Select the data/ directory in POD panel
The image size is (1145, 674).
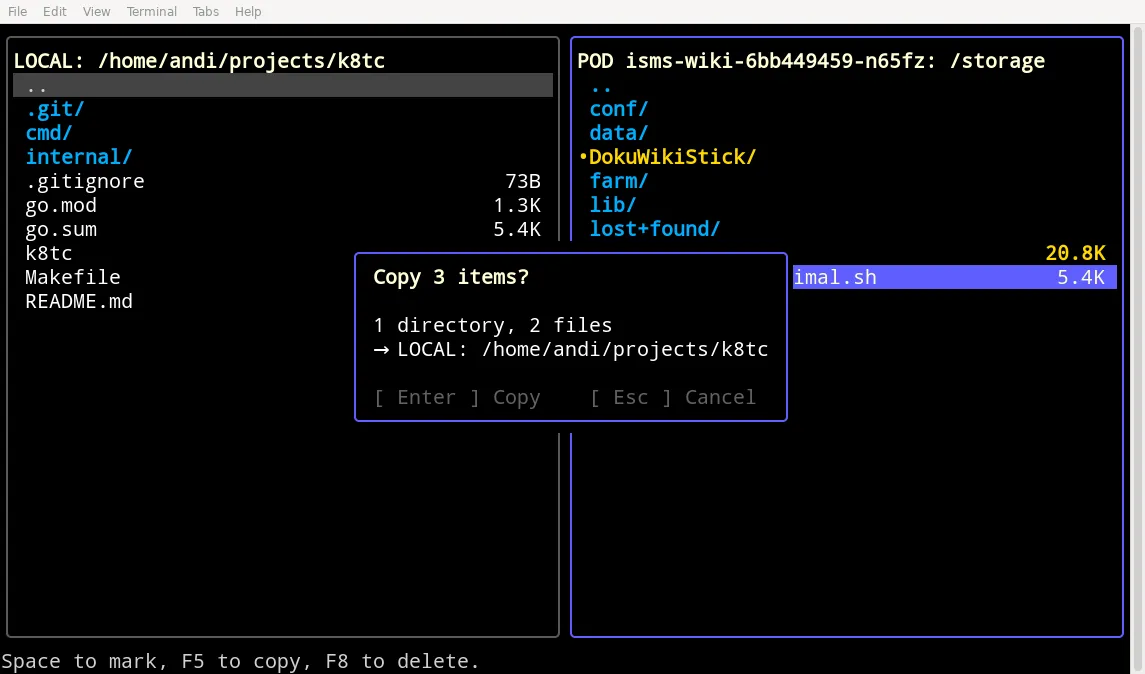[847, 134]
